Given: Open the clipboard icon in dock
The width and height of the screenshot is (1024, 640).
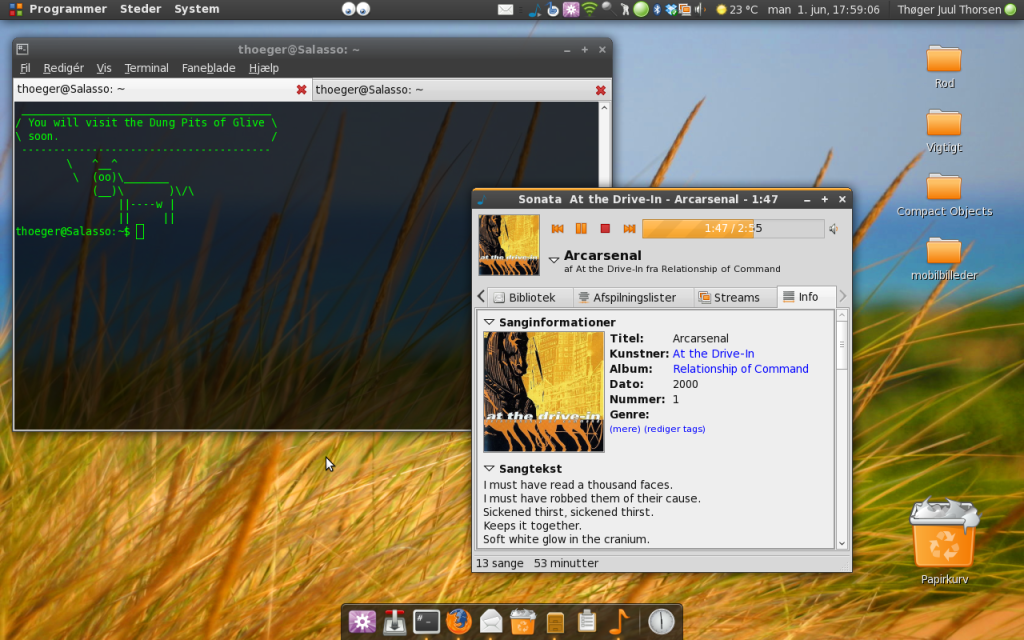Looking at the screenshot, I should coord(586,621).
